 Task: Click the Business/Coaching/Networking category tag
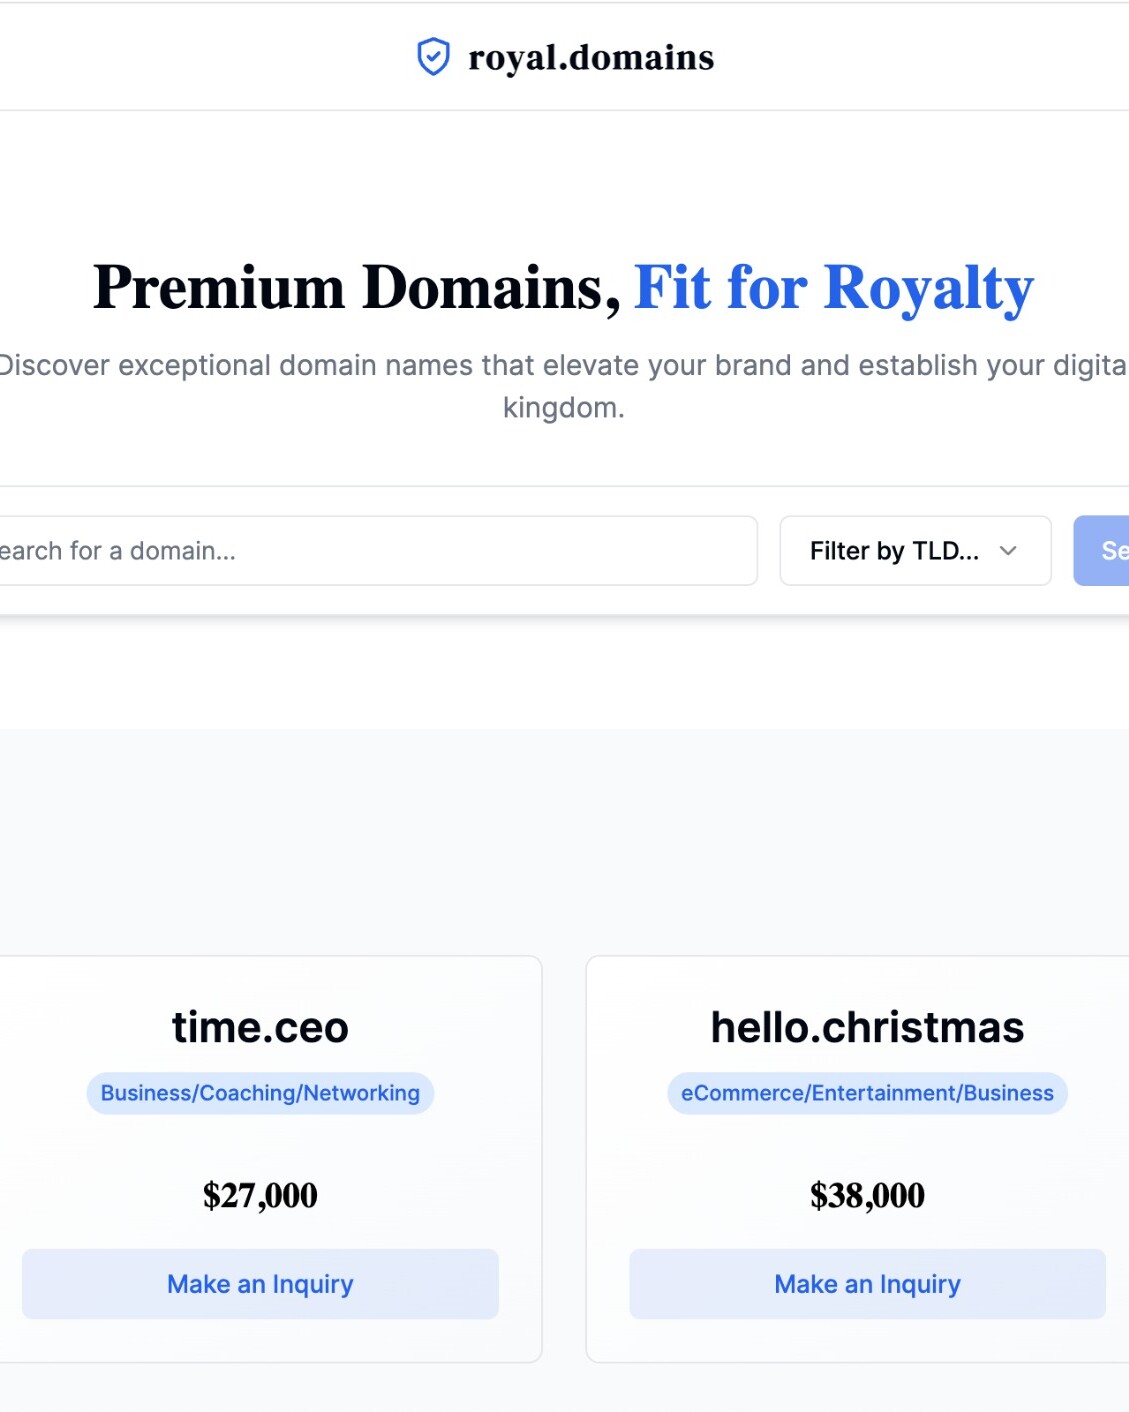(260, 1093)
